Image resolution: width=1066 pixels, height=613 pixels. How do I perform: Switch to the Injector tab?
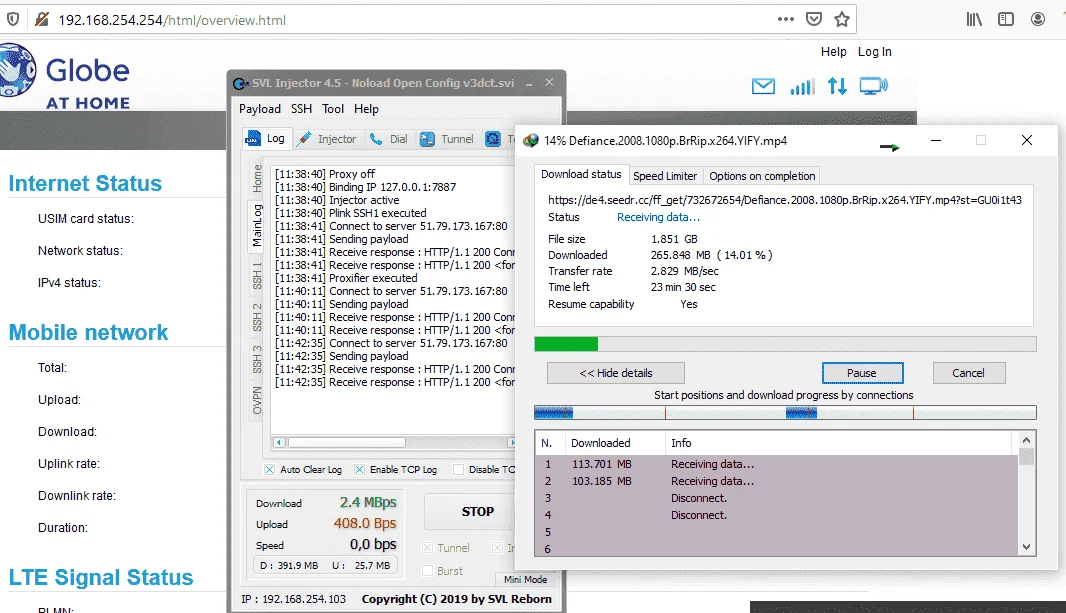pos(327,139)
